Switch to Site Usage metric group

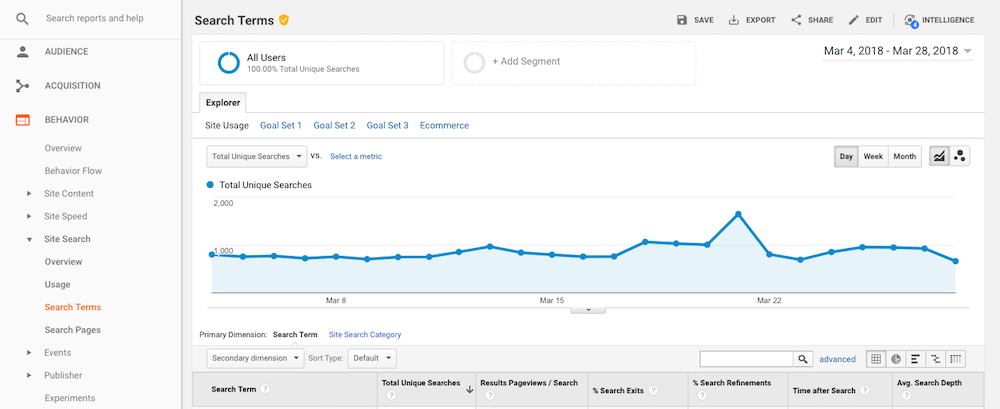[x=226, y=126]
